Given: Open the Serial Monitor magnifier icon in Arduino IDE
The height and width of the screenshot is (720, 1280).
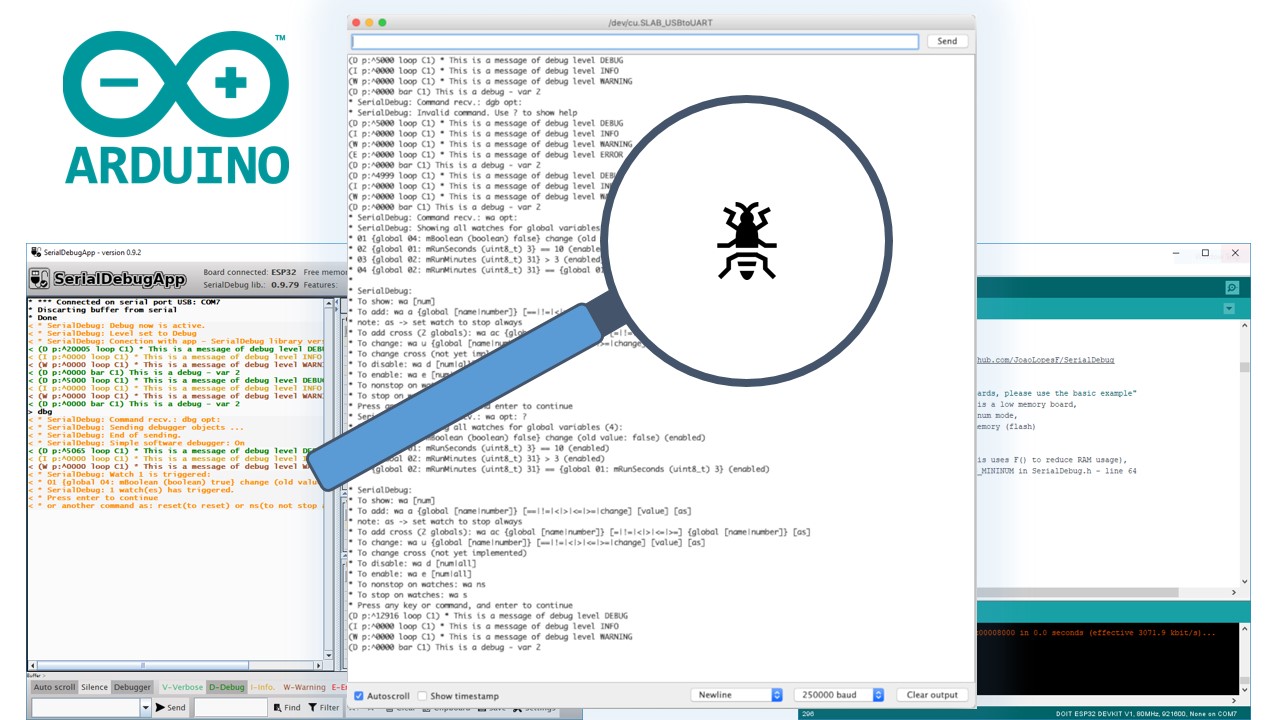Looking at the screenshot, I should [1234, 287].
